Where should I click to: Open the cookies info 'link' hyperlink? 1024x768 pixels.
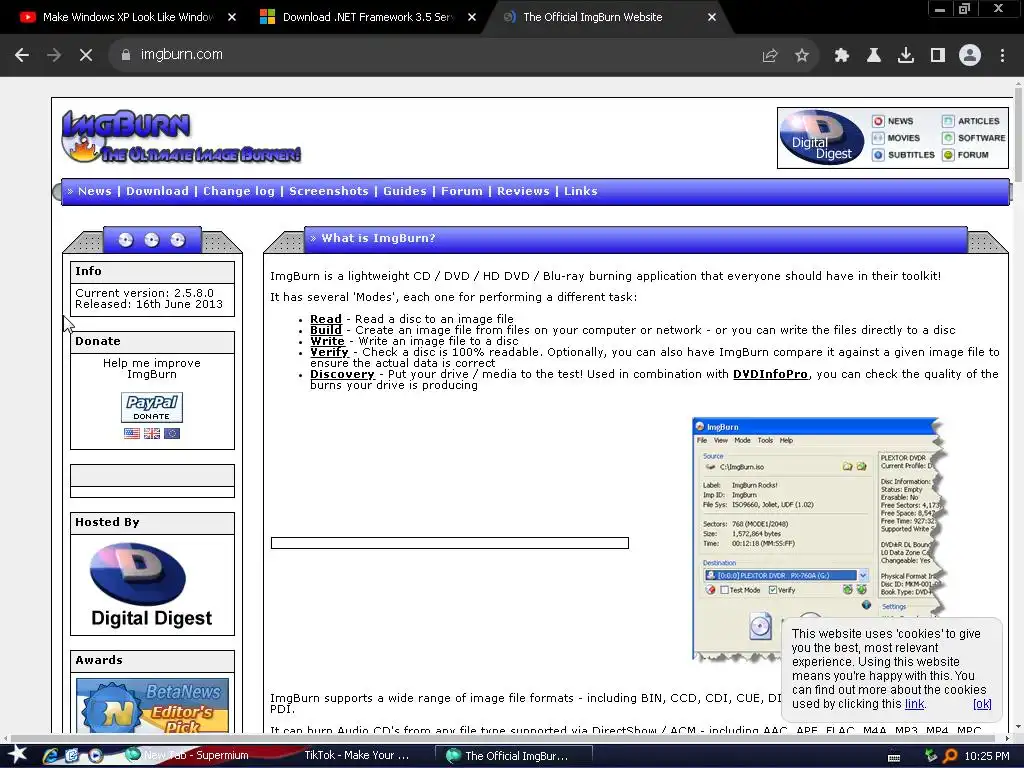[x=914, y=704]
